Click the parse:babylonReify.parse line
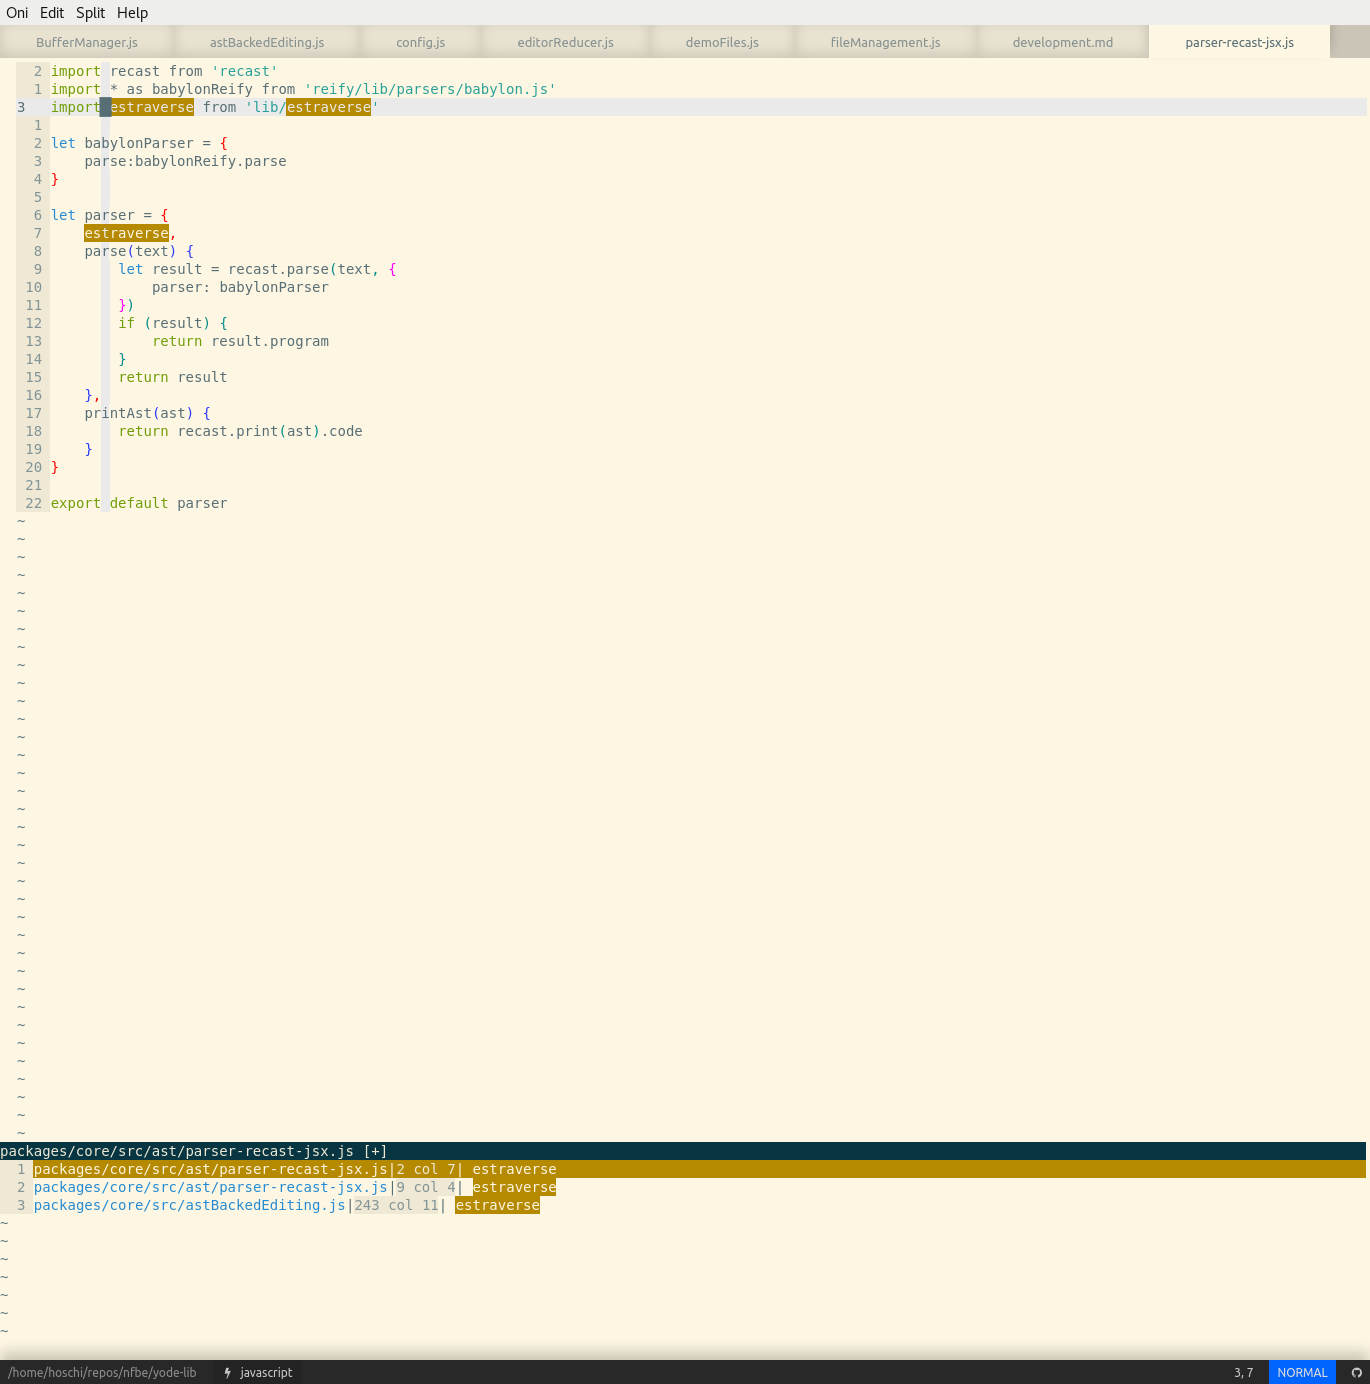The height and width of the screenshot is (1384, 1370). click(x=185, y=161)
